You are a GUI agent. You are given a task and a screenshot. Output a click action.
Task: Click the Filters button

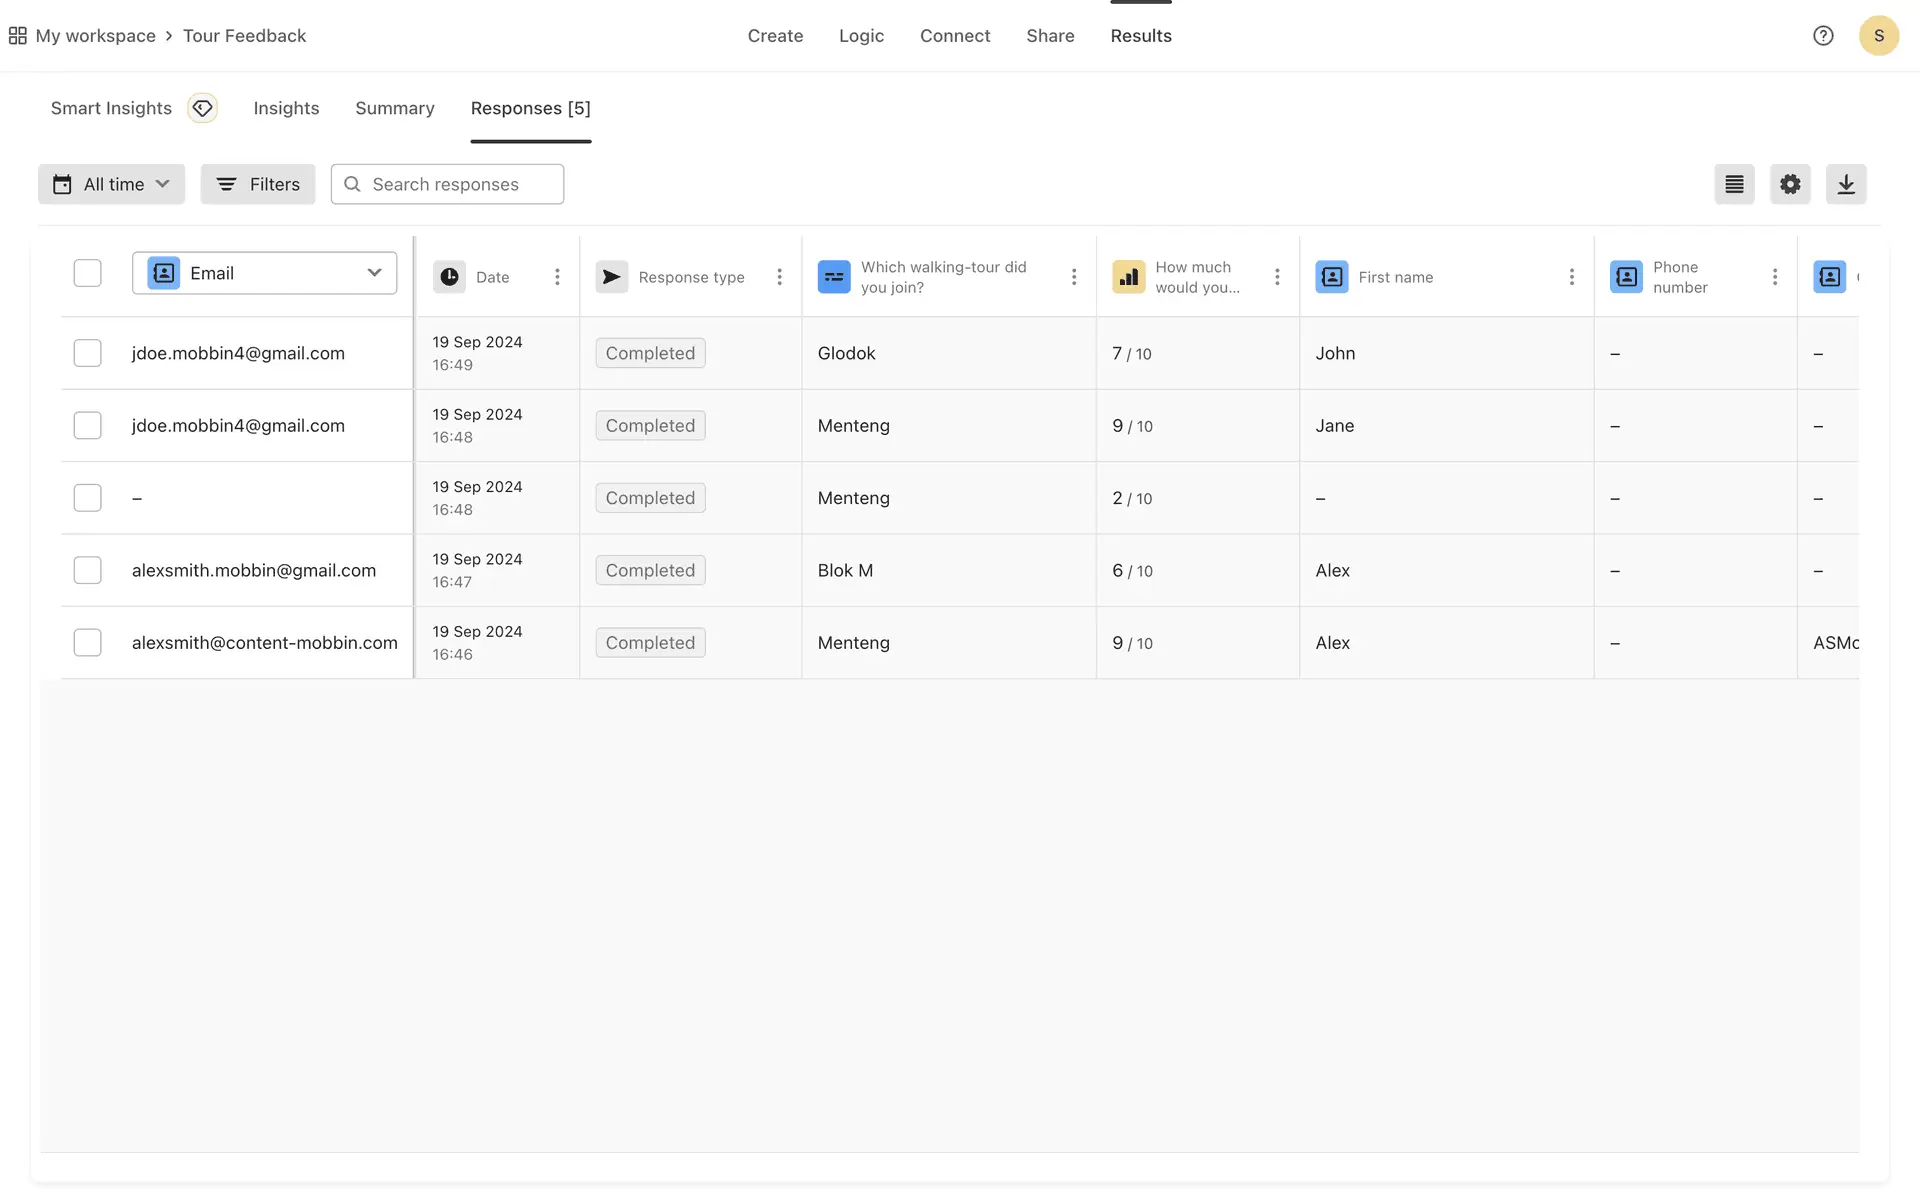(x=258, y=184)
